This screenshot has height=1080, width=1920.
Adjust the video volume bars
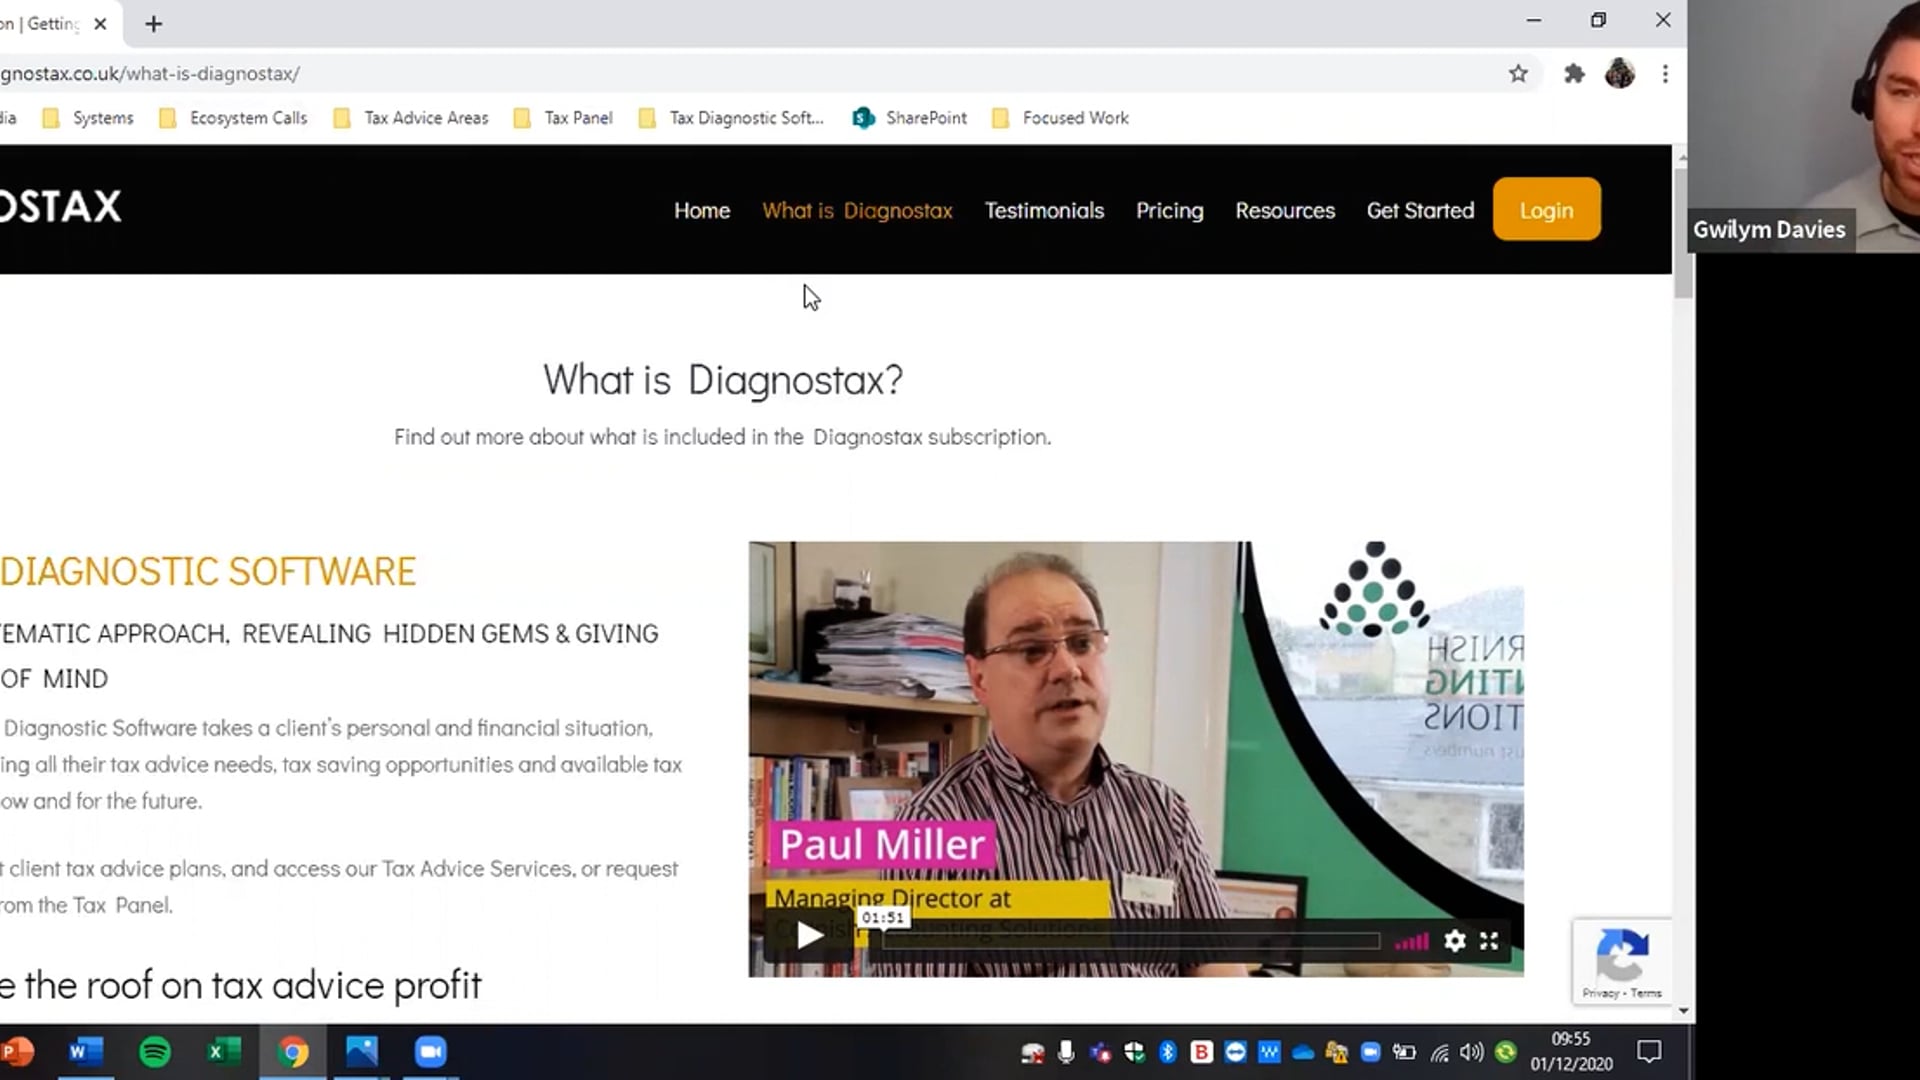pyautogui.click(x=1411, y=941)
